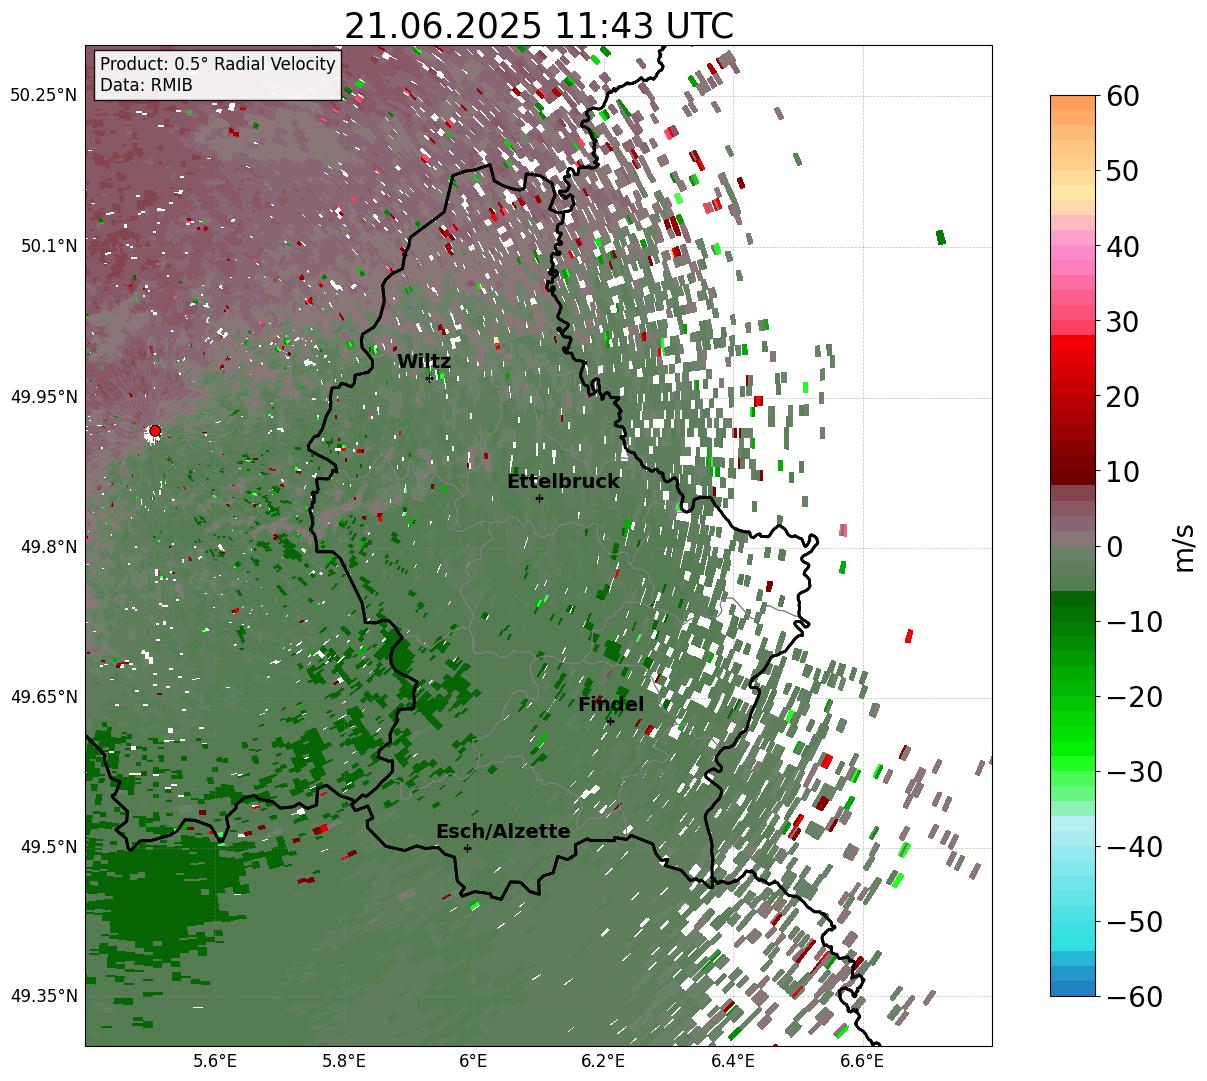Click the Findel station label
1207x1081 pixels.
point(611,705)
